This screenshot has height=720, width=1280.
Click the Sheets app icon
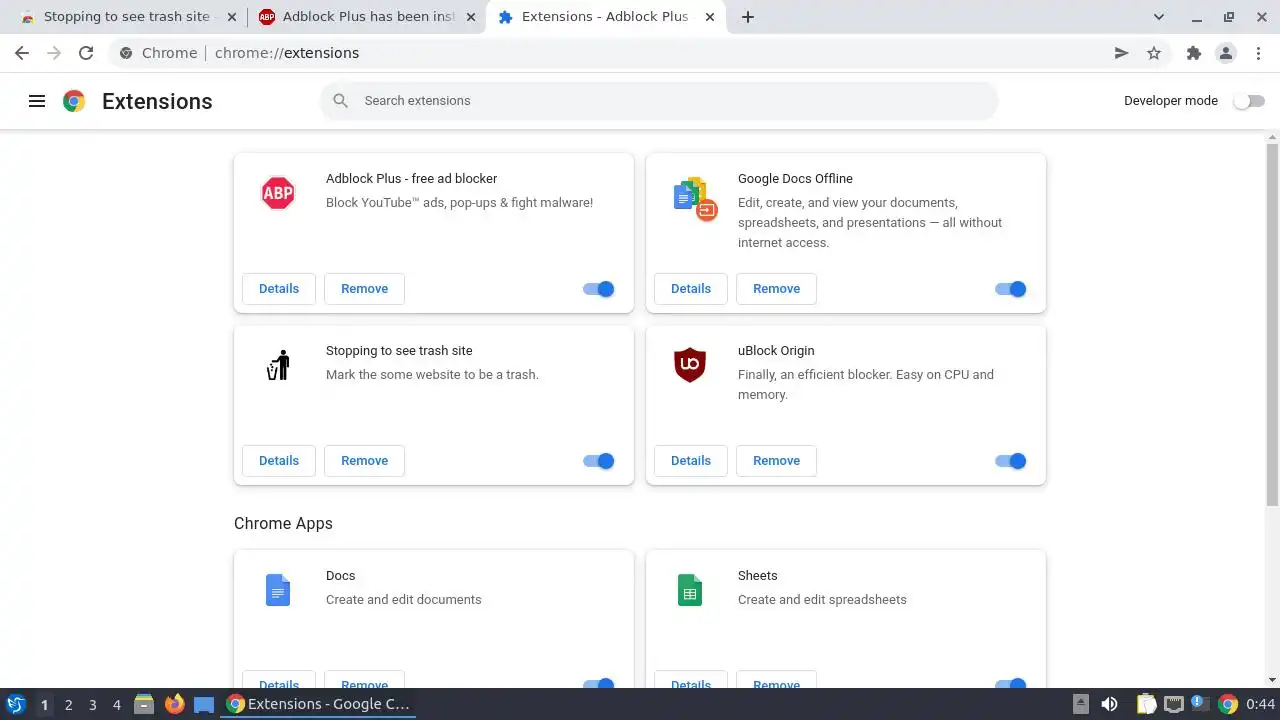point(690,590)
